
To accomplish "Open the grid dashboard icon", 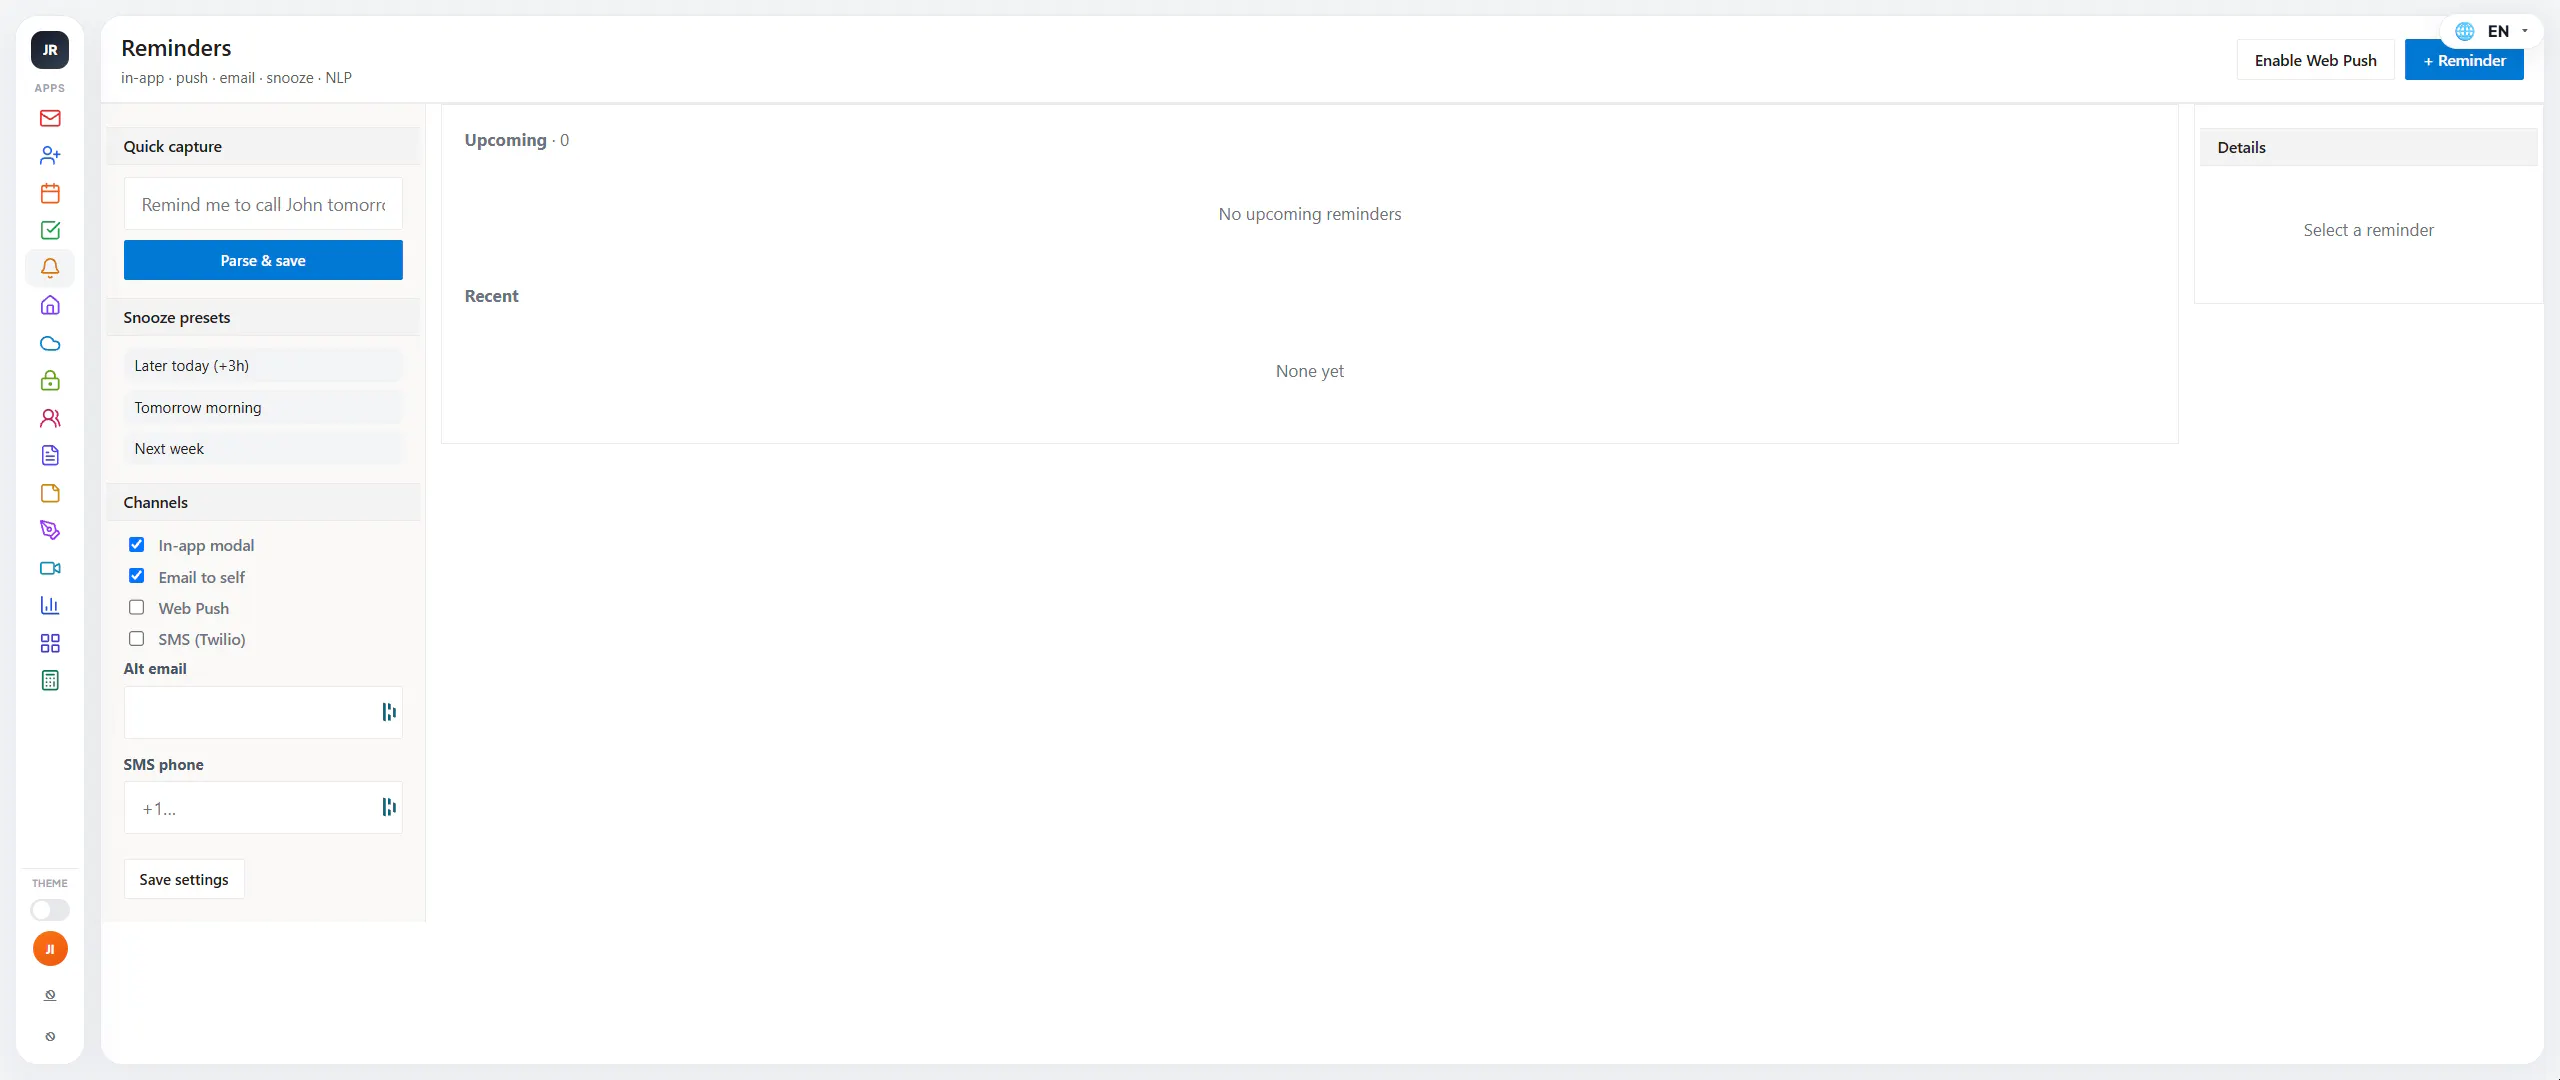I will pos(50,643).
